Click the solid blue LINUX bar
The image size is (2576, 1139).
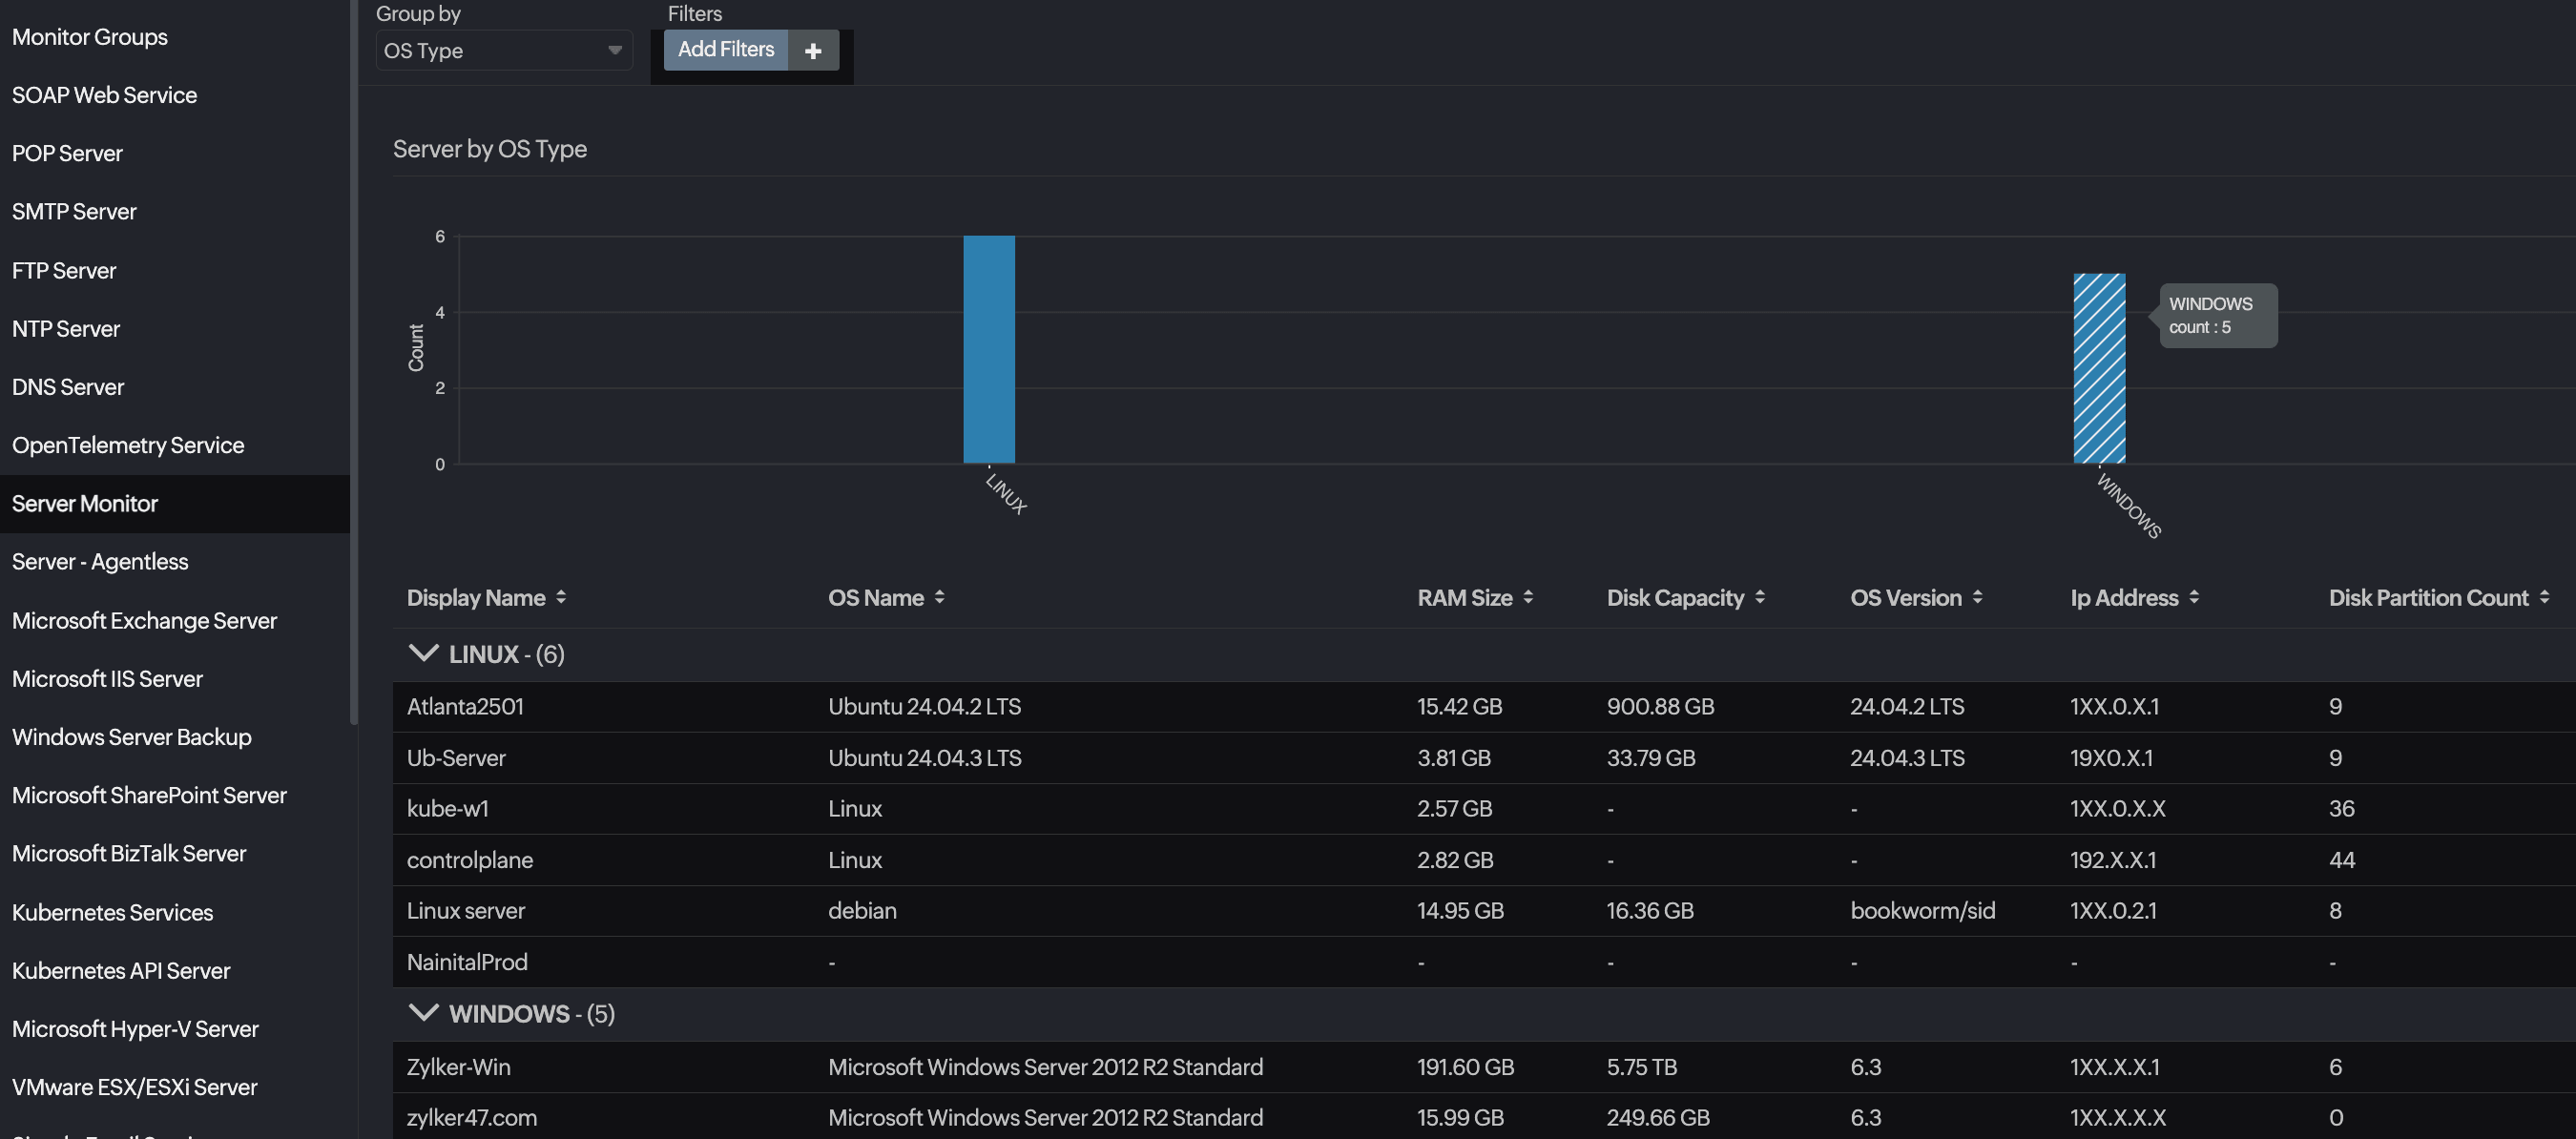(989, 350)
